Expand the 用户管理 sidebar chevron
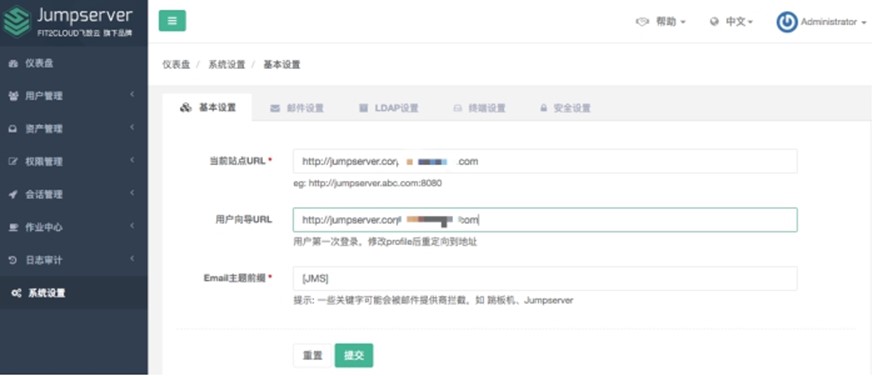Screen dimensions: 873x376 (132, 95)
